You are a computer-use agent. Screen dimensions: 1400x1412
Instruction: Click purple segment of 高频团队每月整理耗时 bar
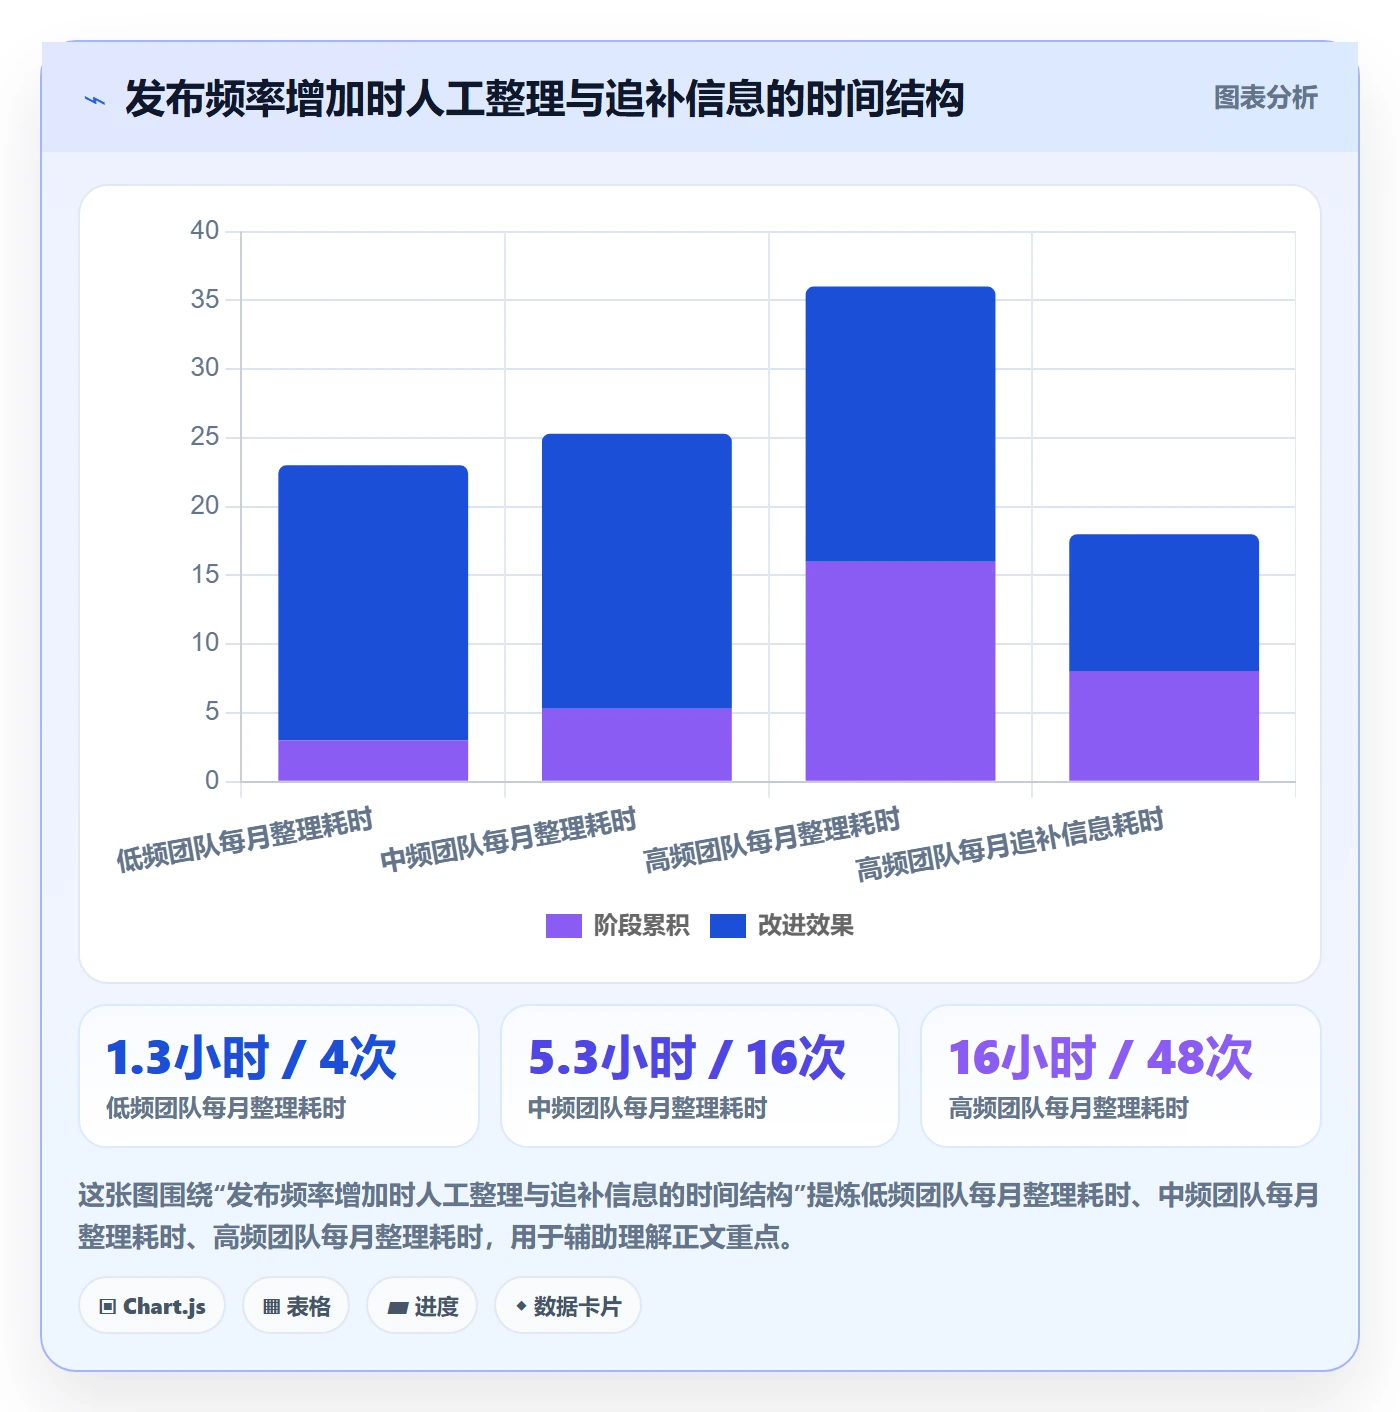tap(900, 671)
